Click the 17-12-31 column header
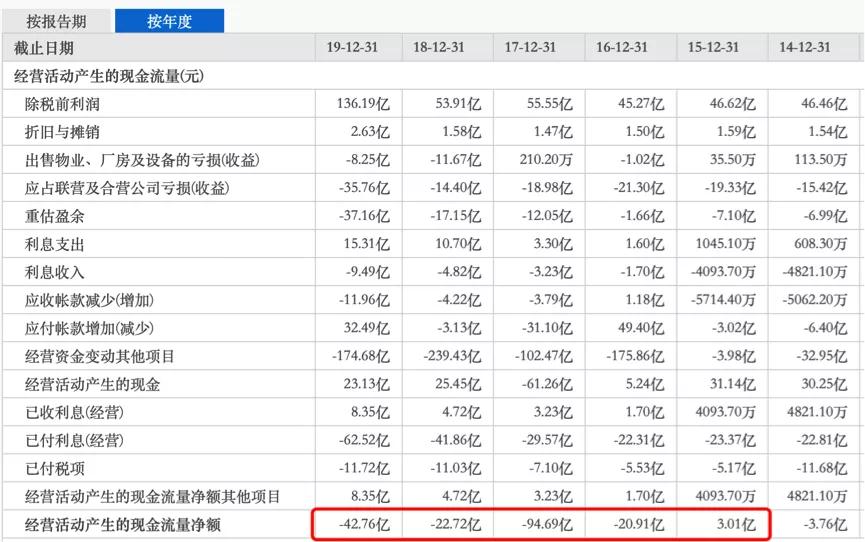The image size is (865, 542). click(x=530, y=47)
